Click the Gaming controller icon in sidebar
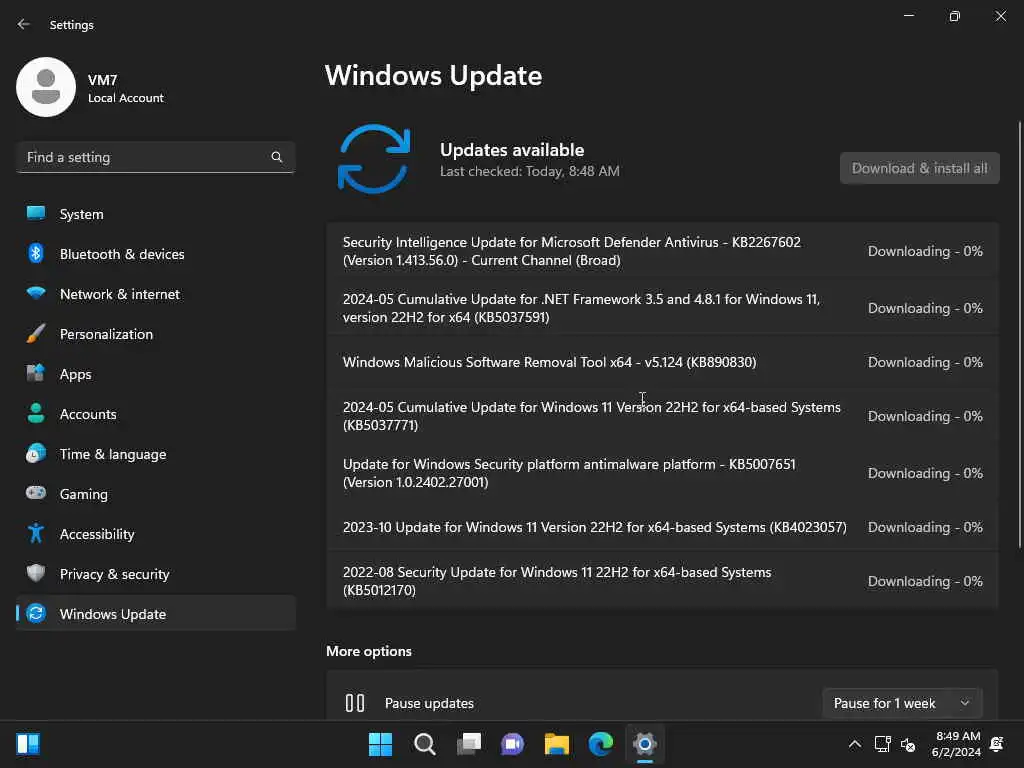 36,493
